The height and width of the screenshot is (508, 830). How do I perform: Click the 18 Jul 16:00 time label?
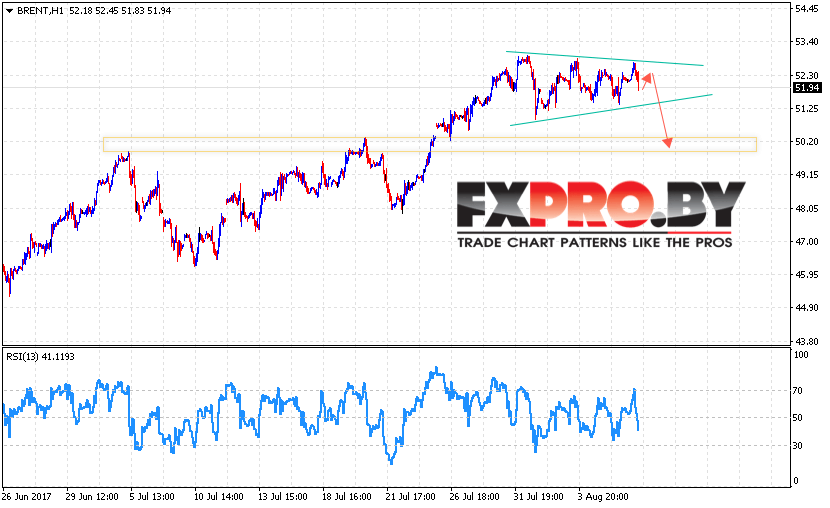pyautogui.click(x=347, y=497)
